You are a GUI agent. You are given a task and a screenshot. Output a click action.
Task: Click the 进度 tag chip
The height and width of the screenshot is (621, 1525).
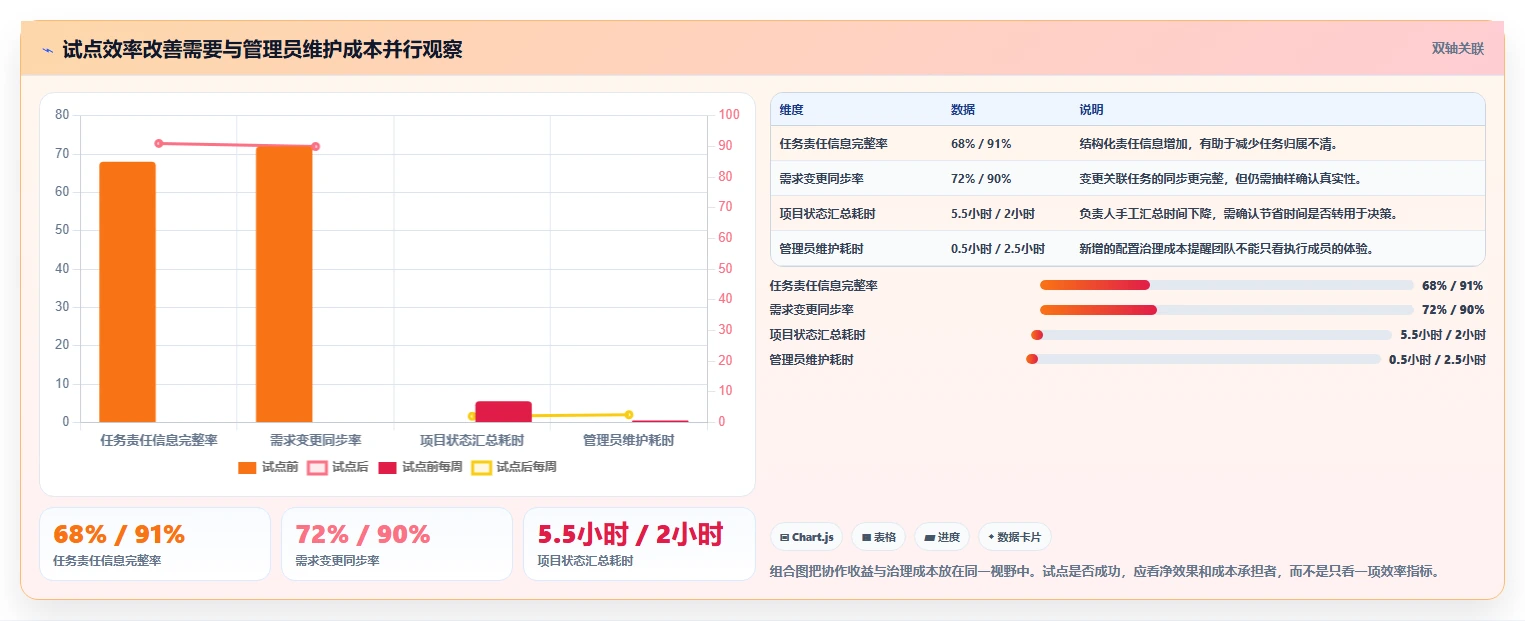point(942,537)
